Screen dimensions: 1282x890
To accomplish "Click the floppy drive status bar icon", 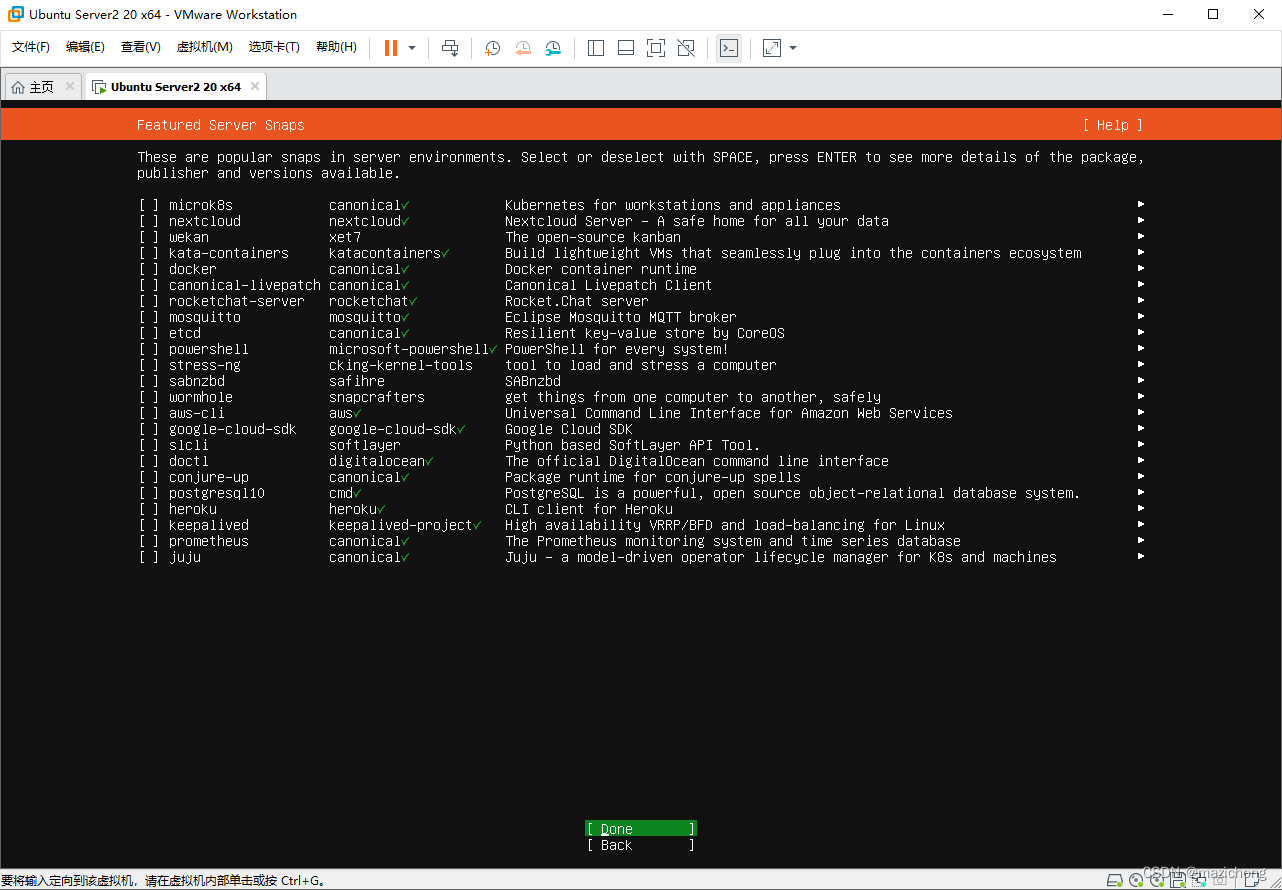I will click(x=1176, y=881).
